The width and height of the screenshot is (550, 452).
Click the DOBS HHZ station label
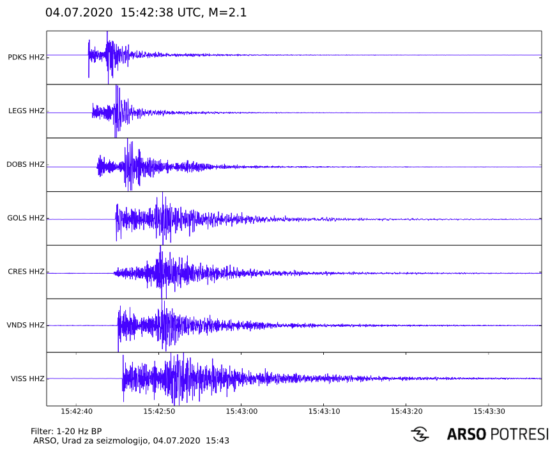click(x=26, y=164)
